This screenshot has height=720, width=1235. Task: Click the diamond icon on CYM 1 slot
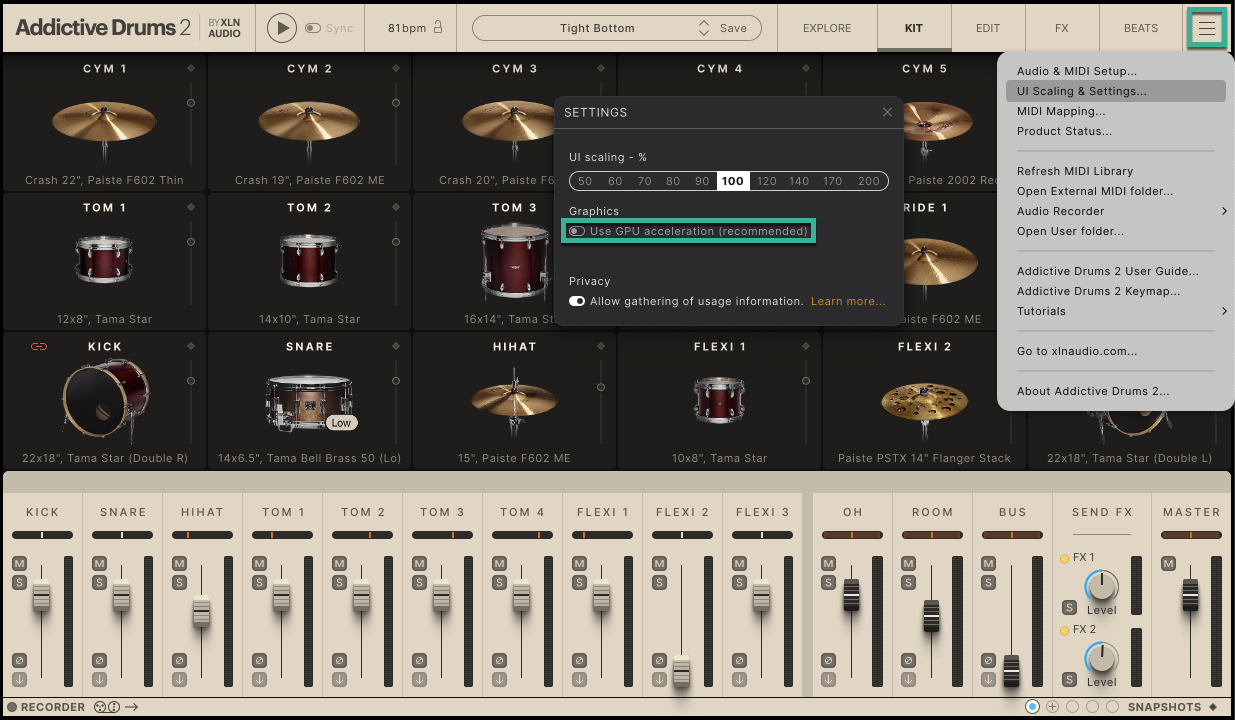click(x=191, y=68)
